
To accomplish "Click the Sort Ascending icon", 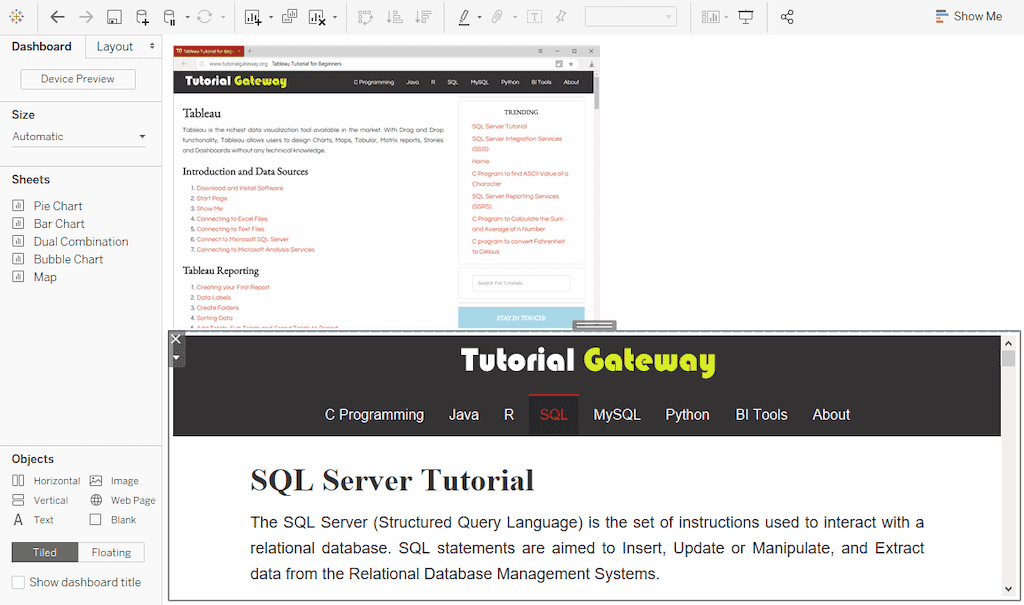I will [394, 17].
